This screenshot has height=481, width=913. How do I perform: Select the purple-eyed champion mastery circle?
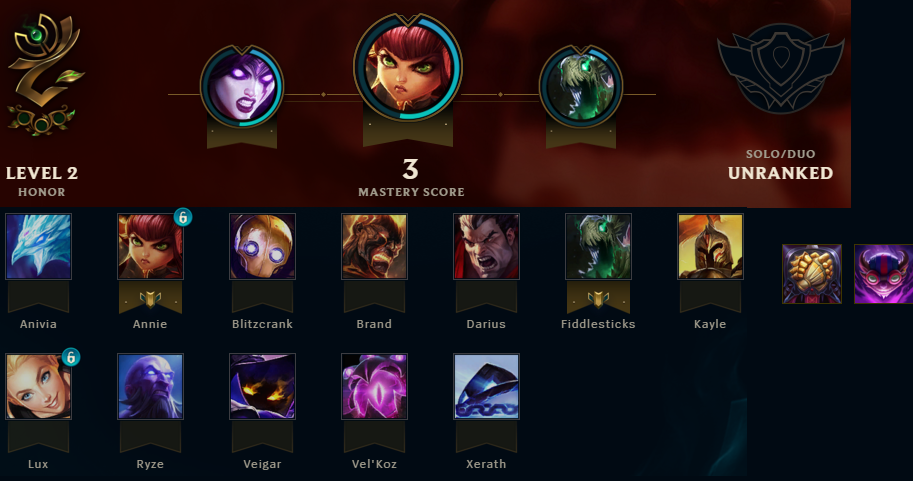242,87
